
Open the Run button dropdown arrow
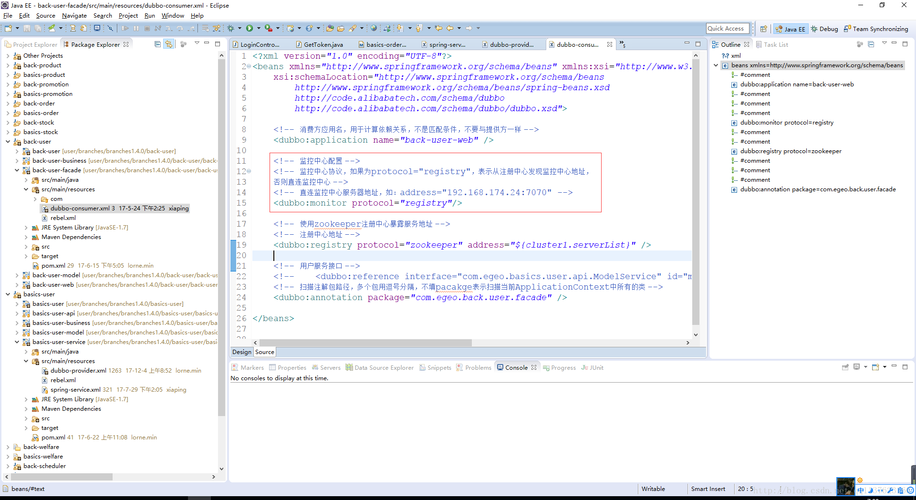[258, 28]
